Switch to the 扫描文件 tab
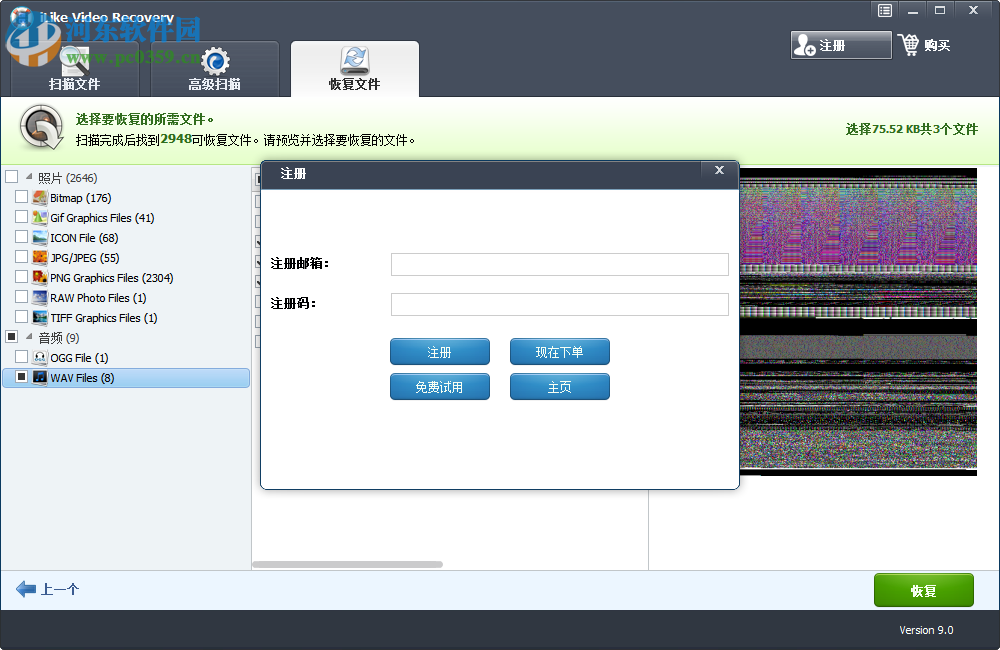The height and width of the screenshot is (650, 1000). coord(75,68)
